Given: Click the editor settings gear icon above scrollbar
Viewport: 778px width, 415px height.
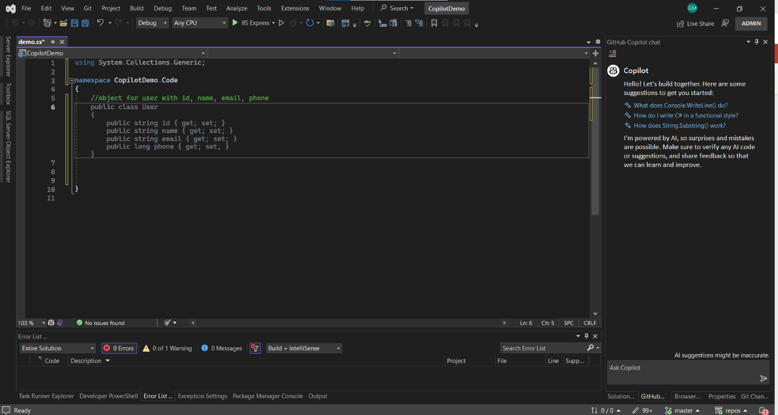Looking at the screenshot, I should click(598, 42).
